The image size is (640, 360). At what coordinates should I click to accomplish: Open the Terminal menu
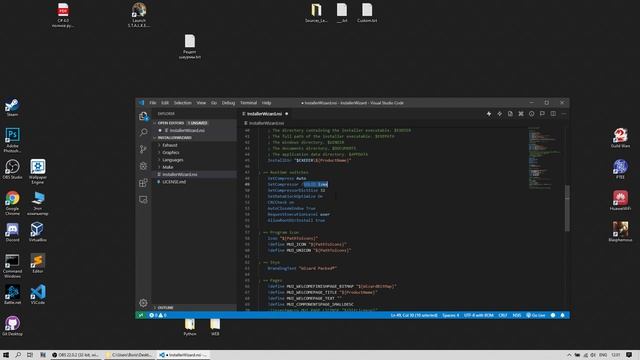pos(248,103)
